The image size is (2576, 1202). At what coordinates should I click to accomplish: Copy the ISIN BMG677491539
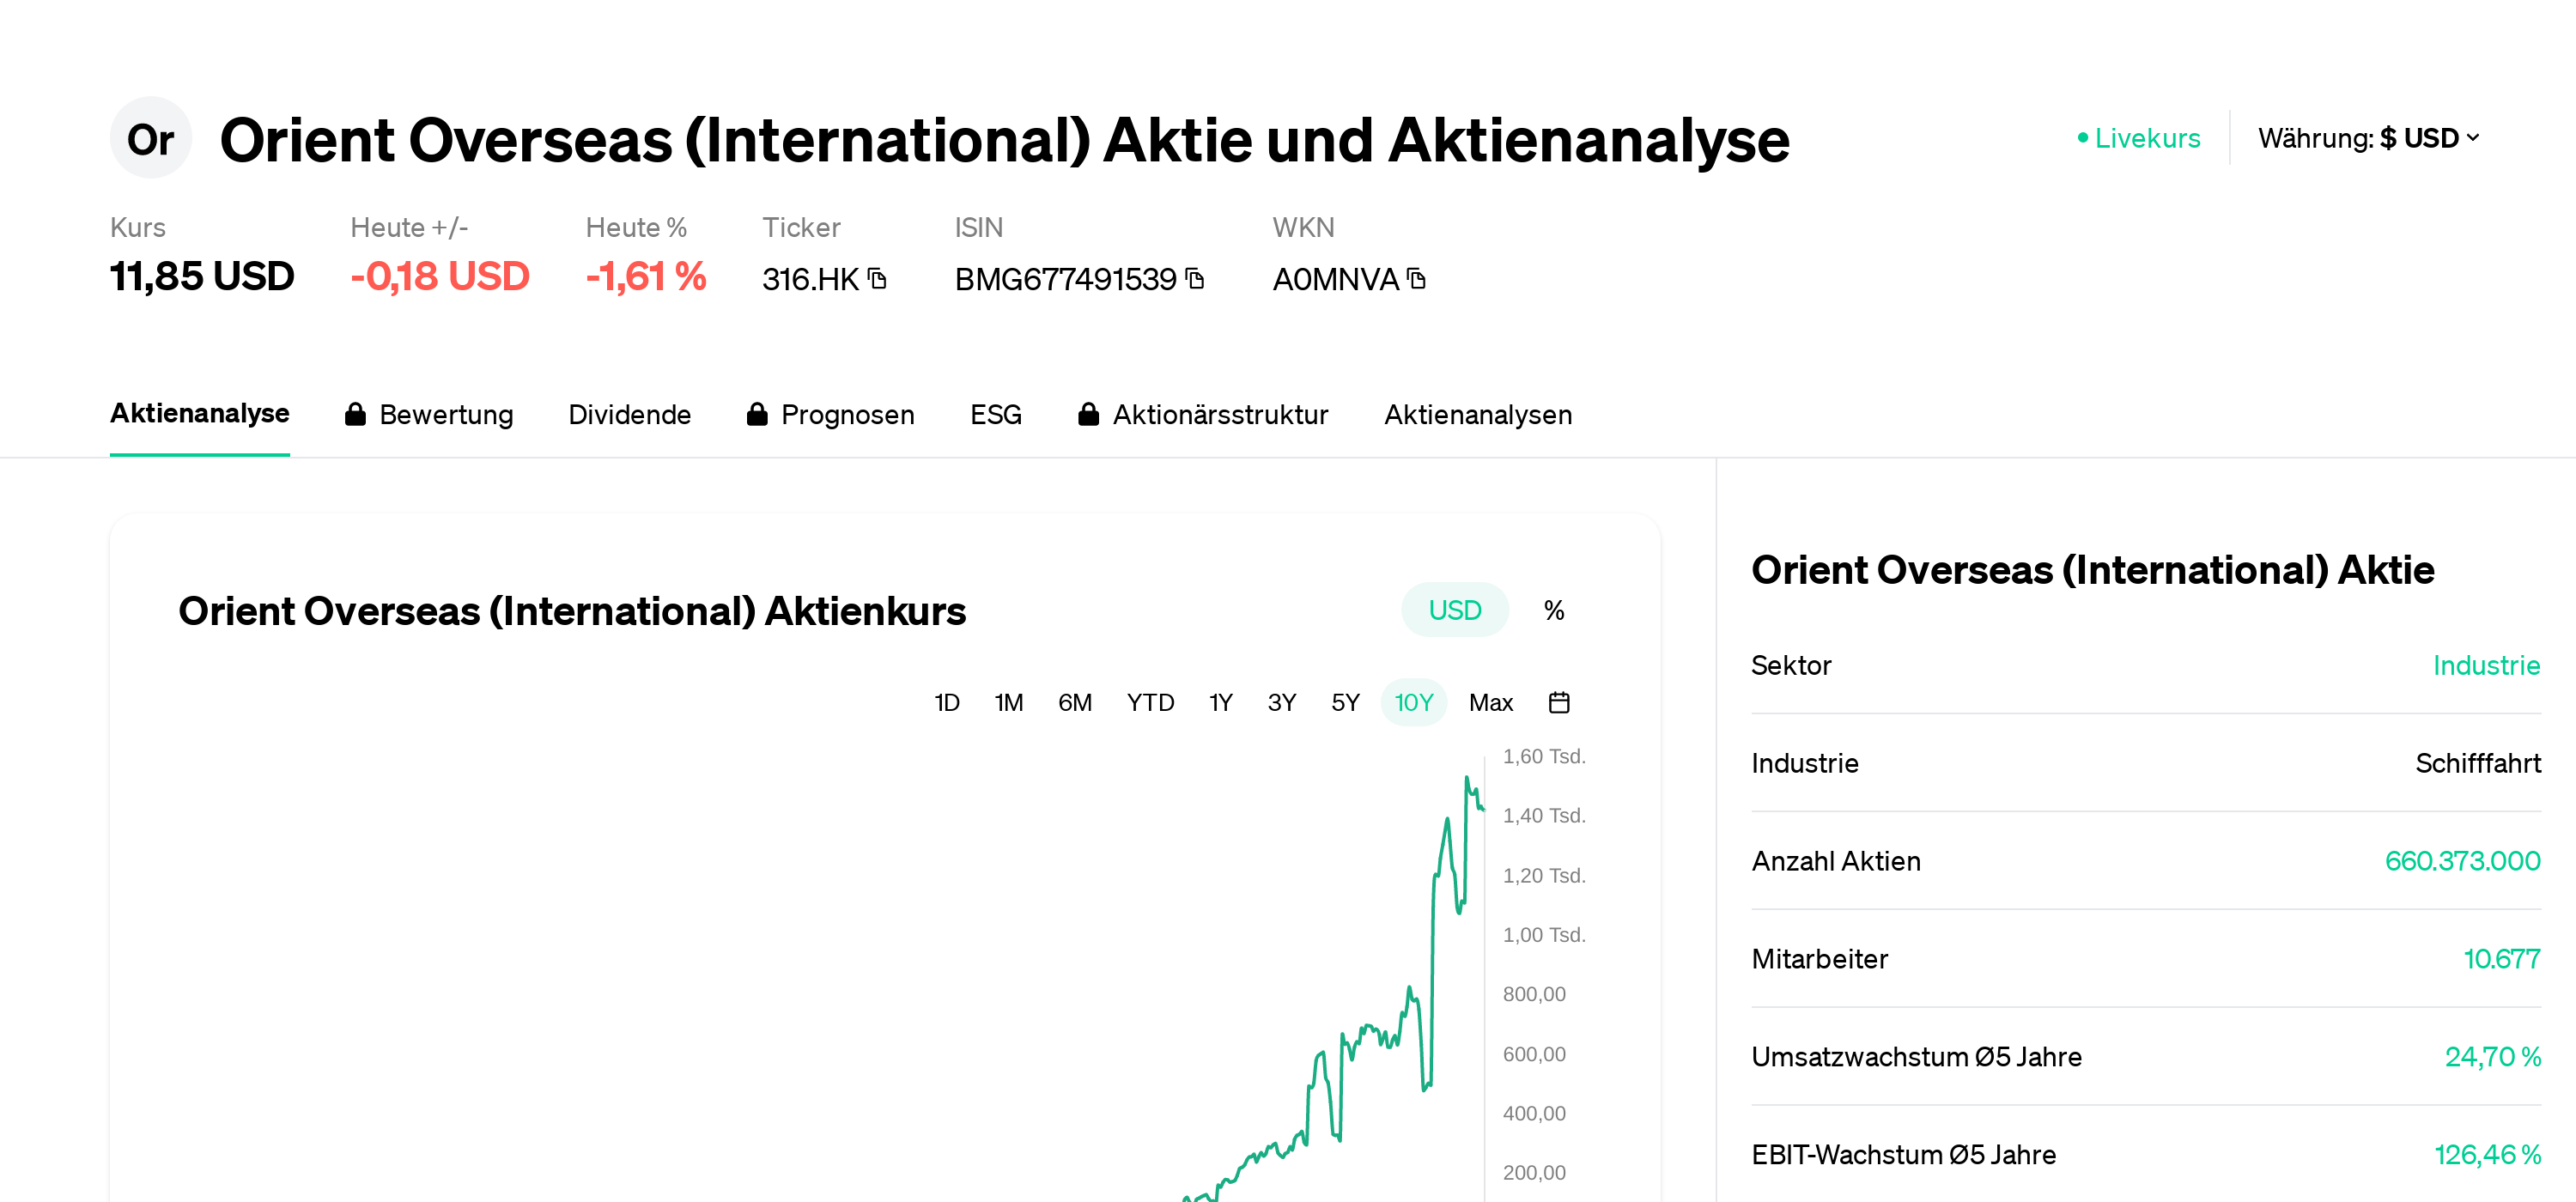pyautogui.click(x=1194, y=279)
